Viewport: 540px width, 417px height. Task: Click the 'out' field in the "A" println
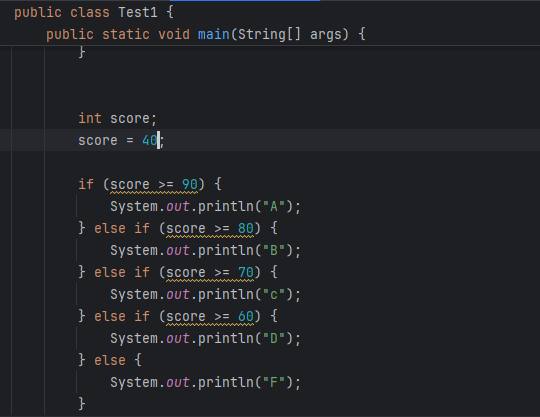click(178, 207)
